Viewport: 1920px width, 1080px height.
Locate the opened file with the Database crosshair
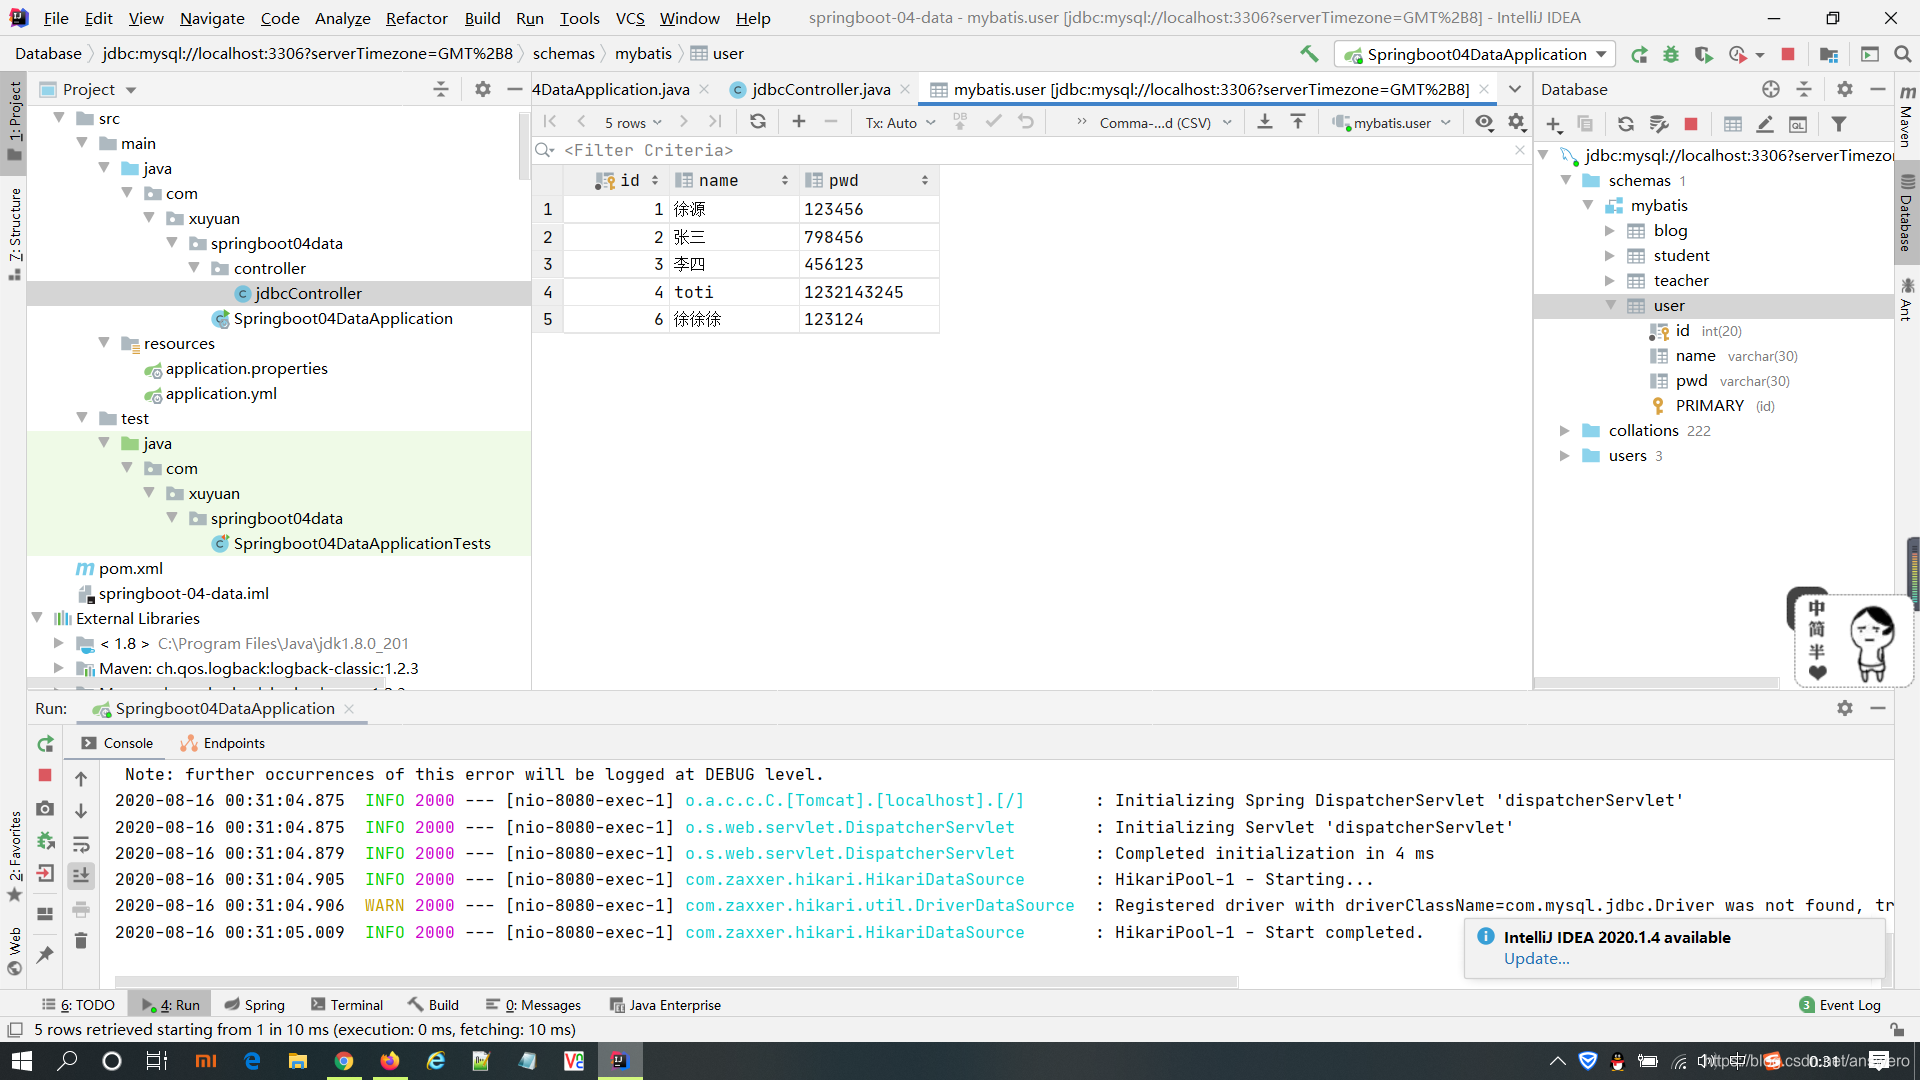(x=1771, y=89)
